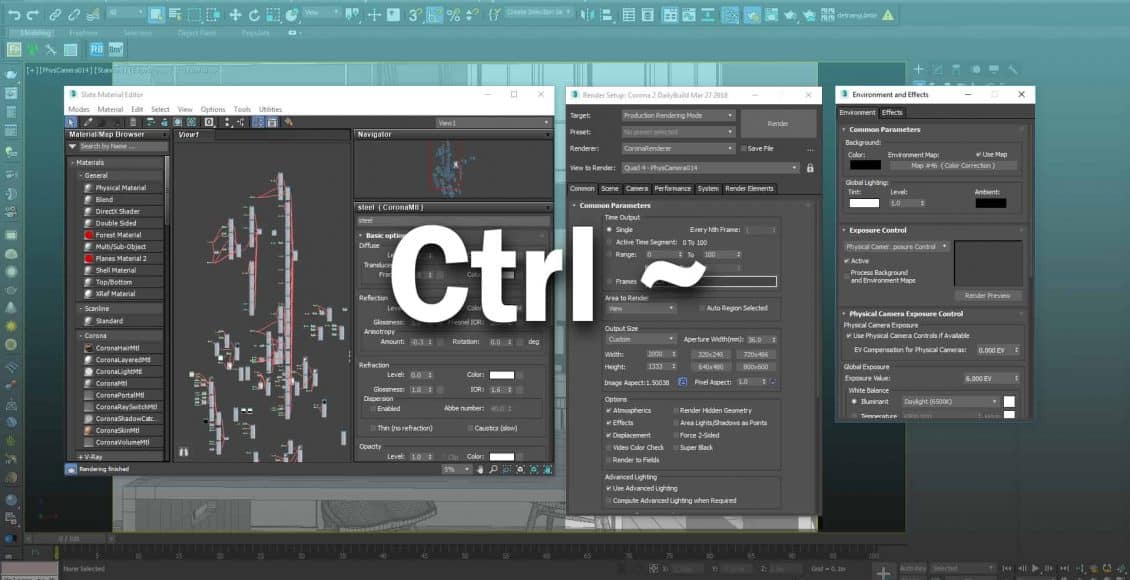Screen dimensions: 1130x580
Task: Click the Render Preview button
Action: click(x=987, y=296)
